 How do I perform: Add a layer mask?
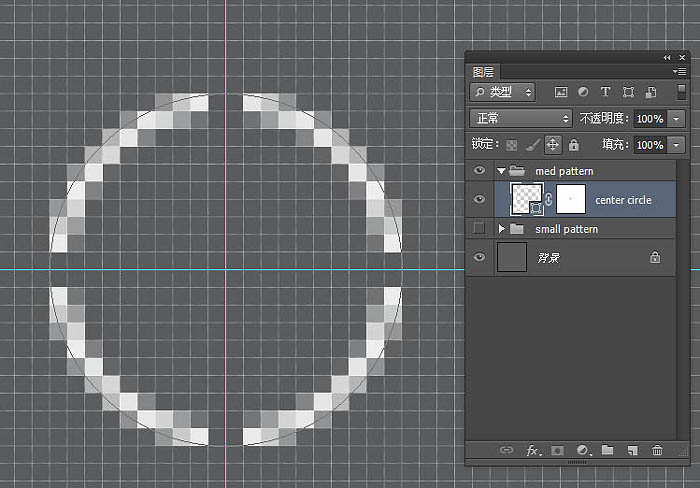coord(558,451)
